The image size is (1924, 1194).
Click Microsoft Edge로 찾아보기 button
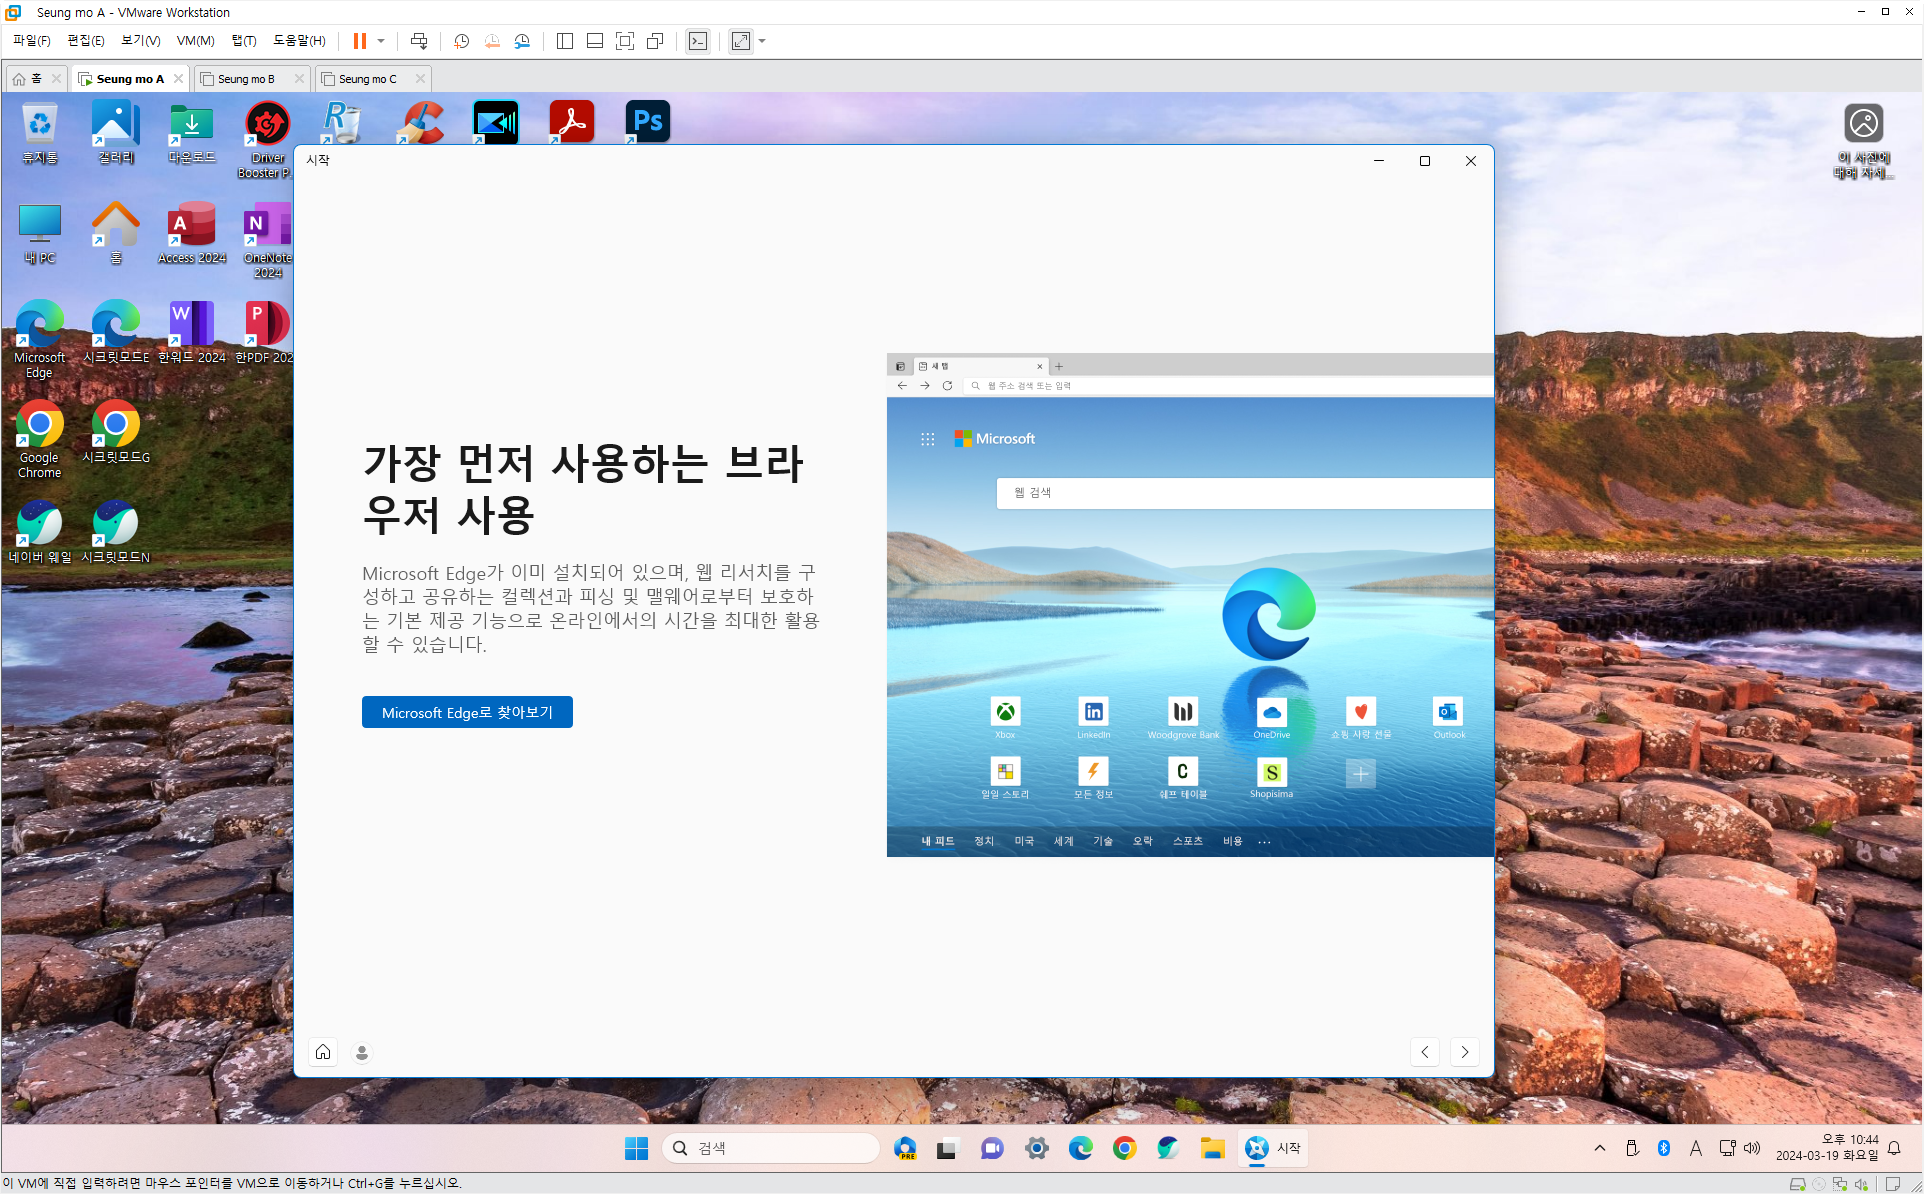[x=467, y=712]
